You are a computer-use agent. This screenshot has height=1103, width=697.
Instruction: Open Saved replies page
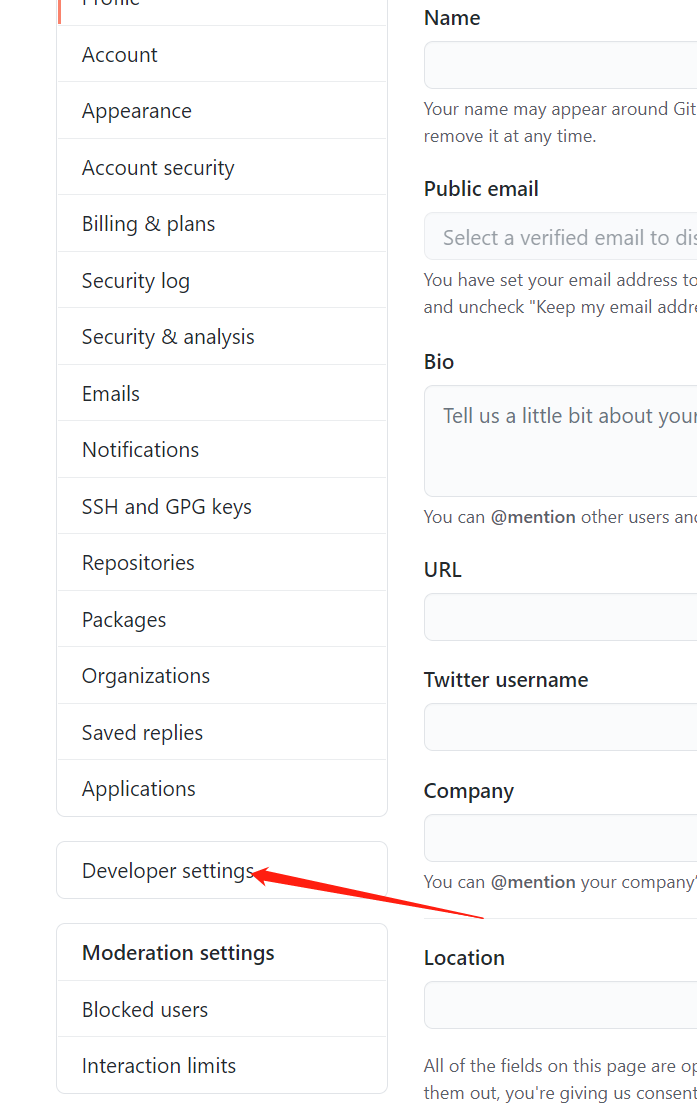click(142, 733)
